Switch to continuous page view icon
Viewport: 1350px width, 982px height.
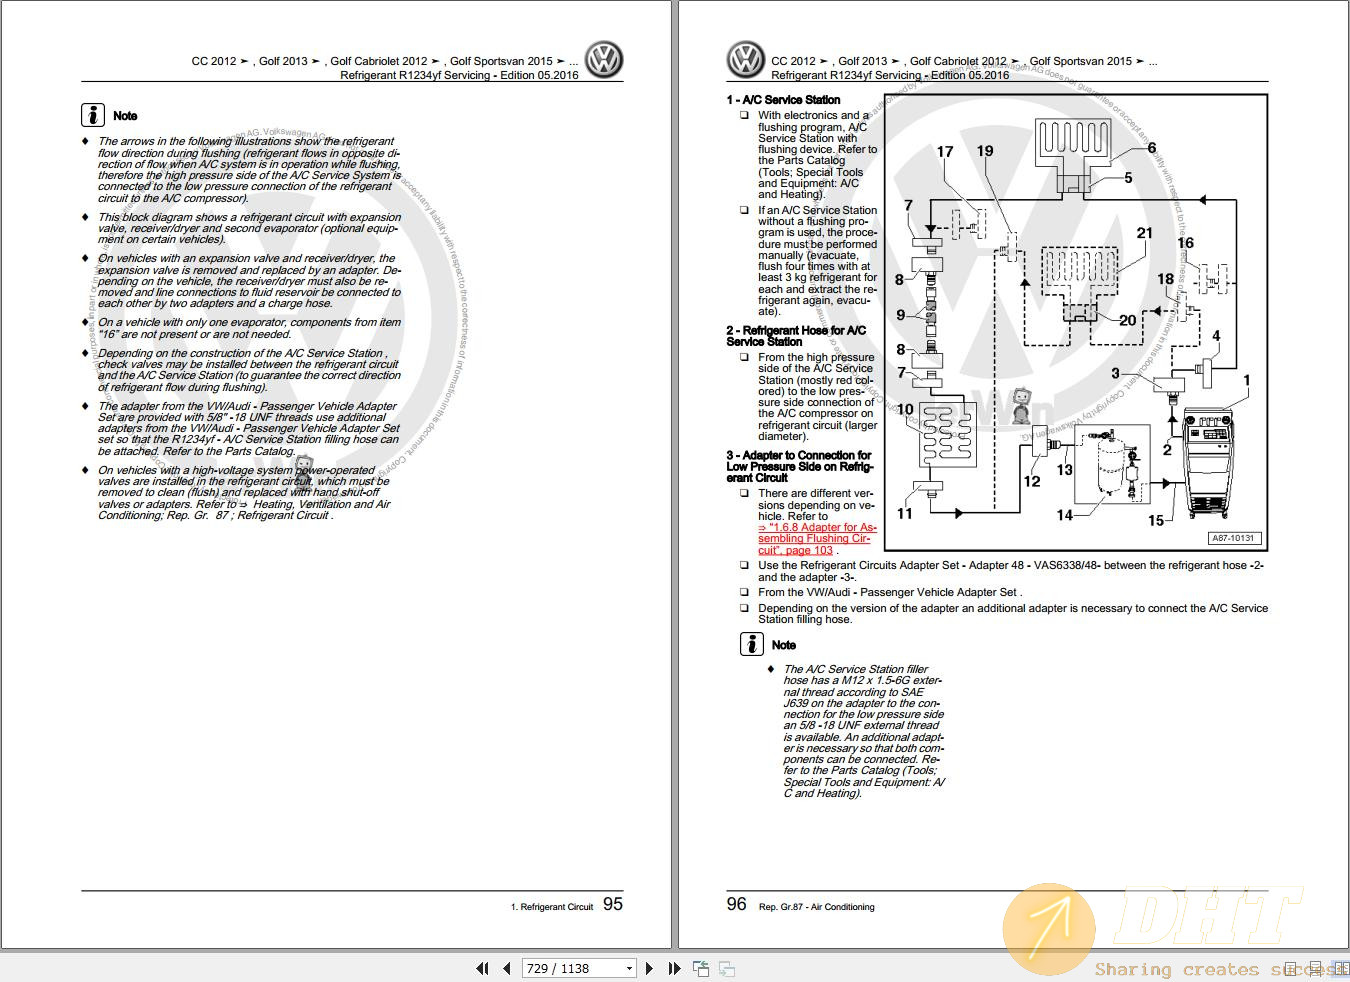(x=1315, y=968)
